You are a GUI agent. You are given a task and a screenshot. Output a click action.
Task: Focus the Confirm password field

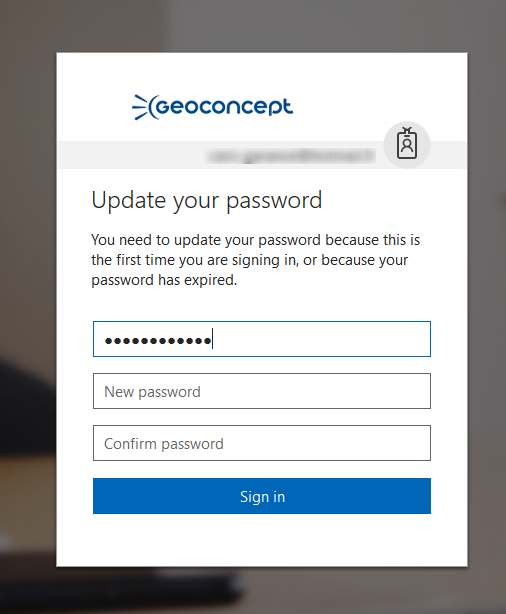point(262,443)
